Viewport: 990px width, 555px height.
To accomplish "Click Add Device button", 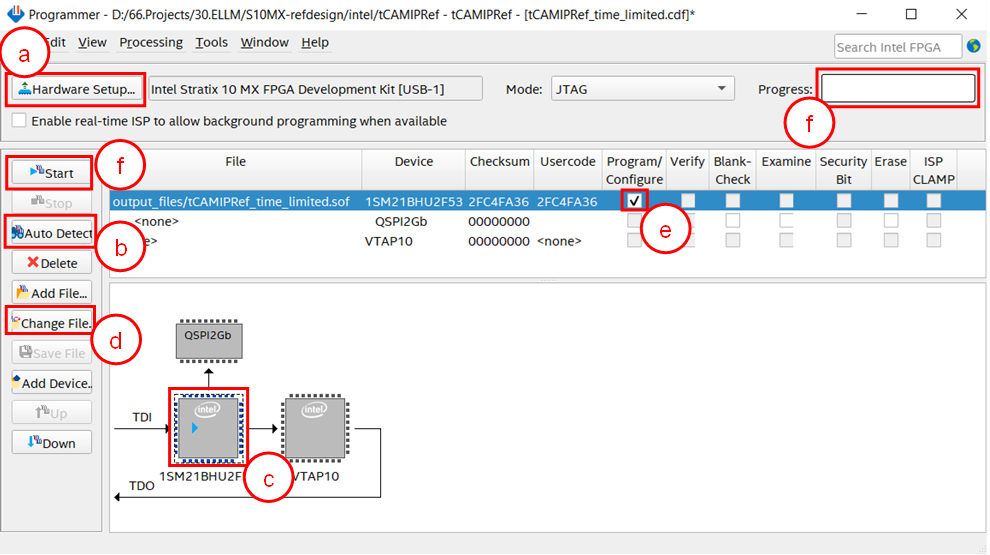I will [x=51, y=383].
